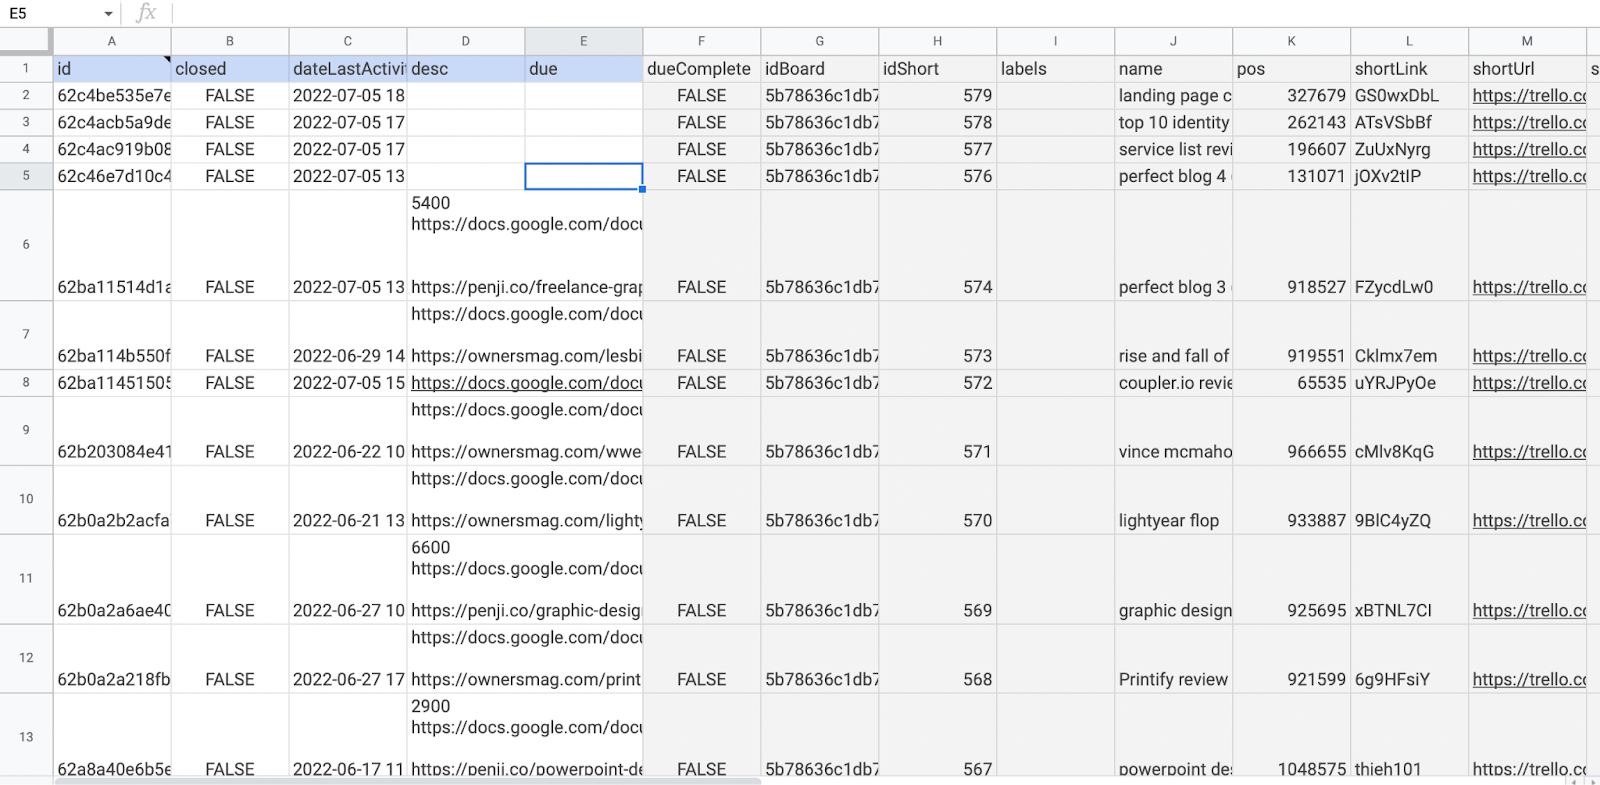Select column A header

112,41
